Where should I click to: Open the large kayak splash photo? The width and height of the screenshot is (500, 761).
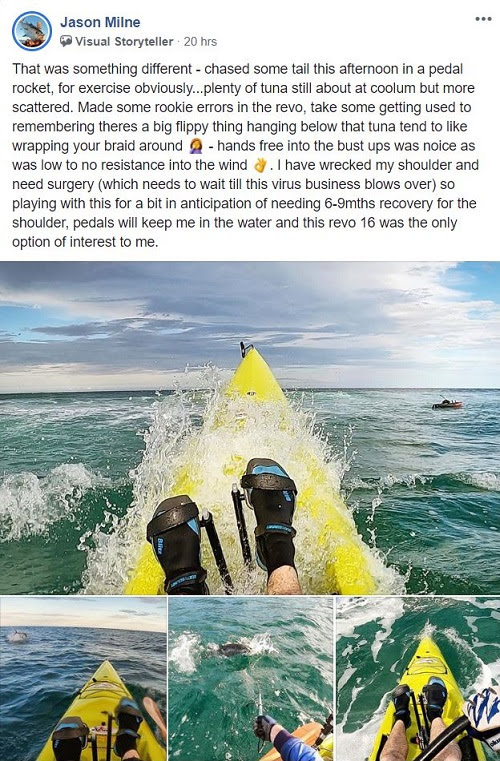point(250,428)
